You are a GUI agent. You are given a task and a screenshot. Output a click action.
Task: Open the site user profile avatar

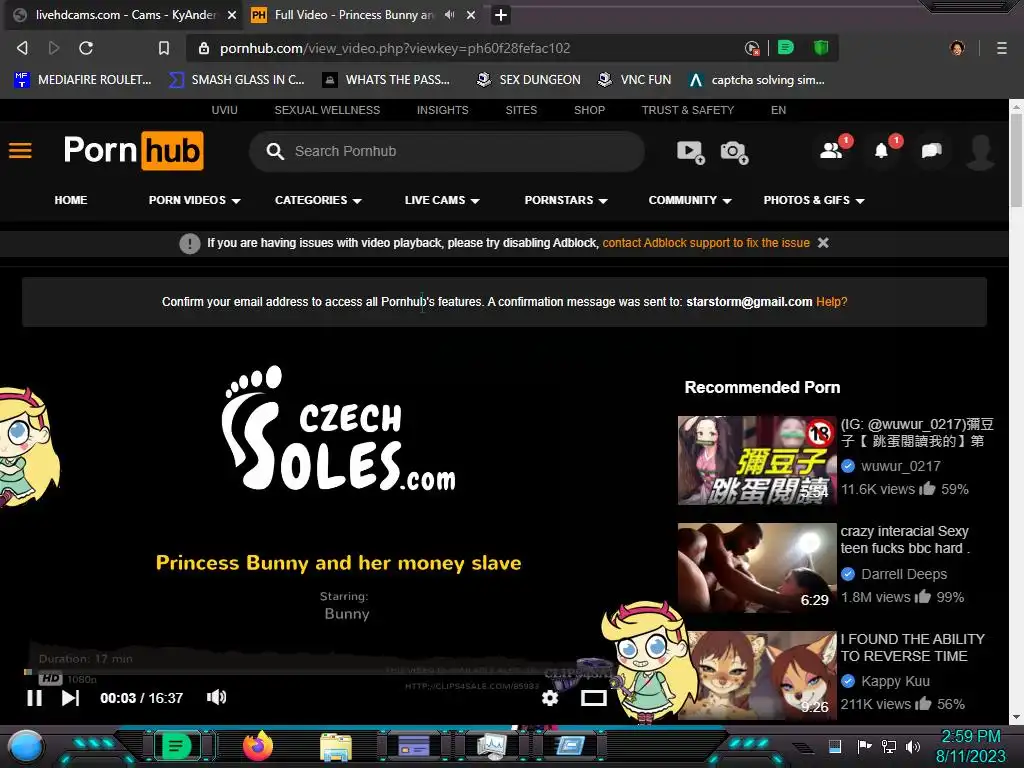(x=981, y=152)
